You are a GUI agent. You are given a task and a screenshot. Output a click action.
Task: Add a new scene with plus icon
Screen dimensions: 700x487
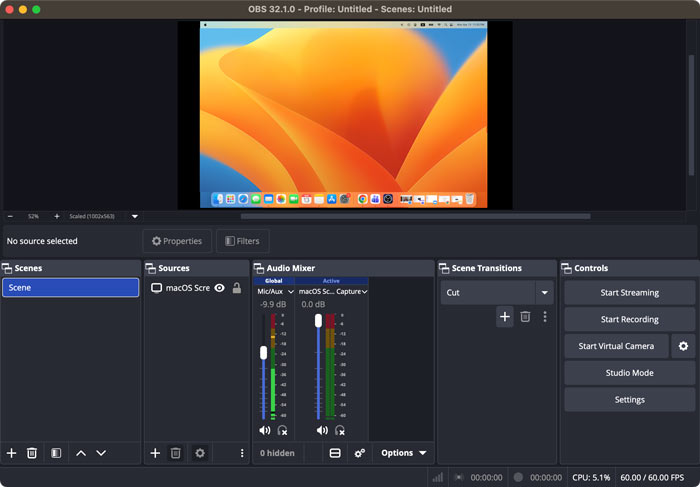click(x=12, y=453)
